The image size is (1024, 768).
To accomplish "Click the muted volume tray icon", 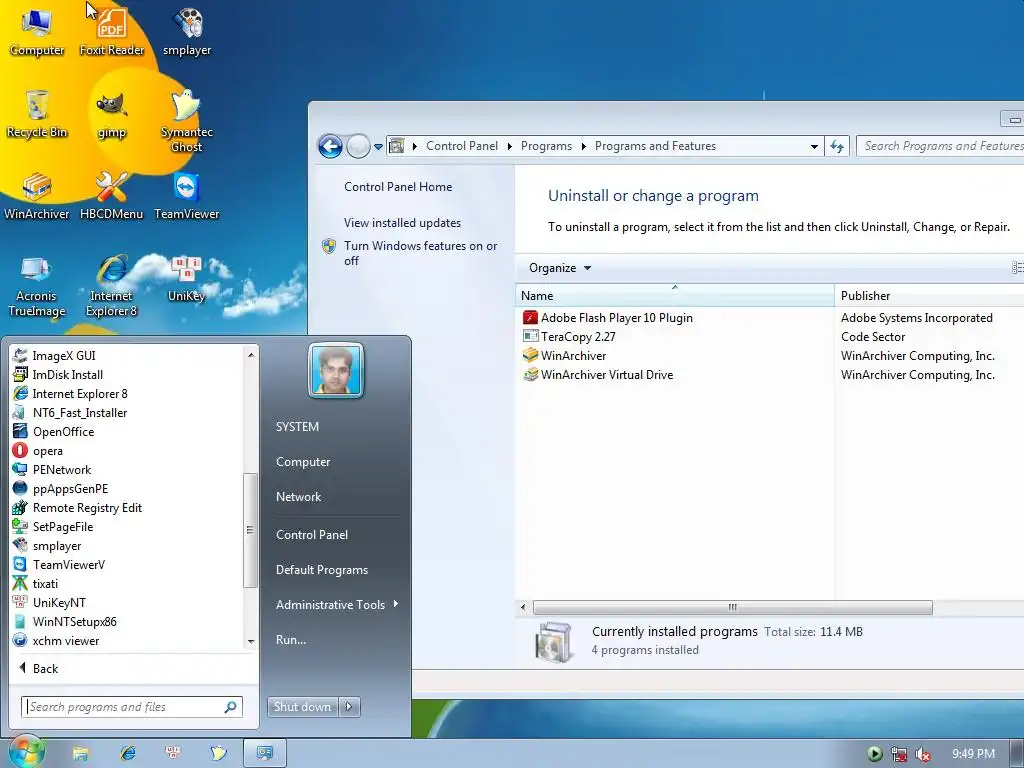I will (x=922, y=754).
